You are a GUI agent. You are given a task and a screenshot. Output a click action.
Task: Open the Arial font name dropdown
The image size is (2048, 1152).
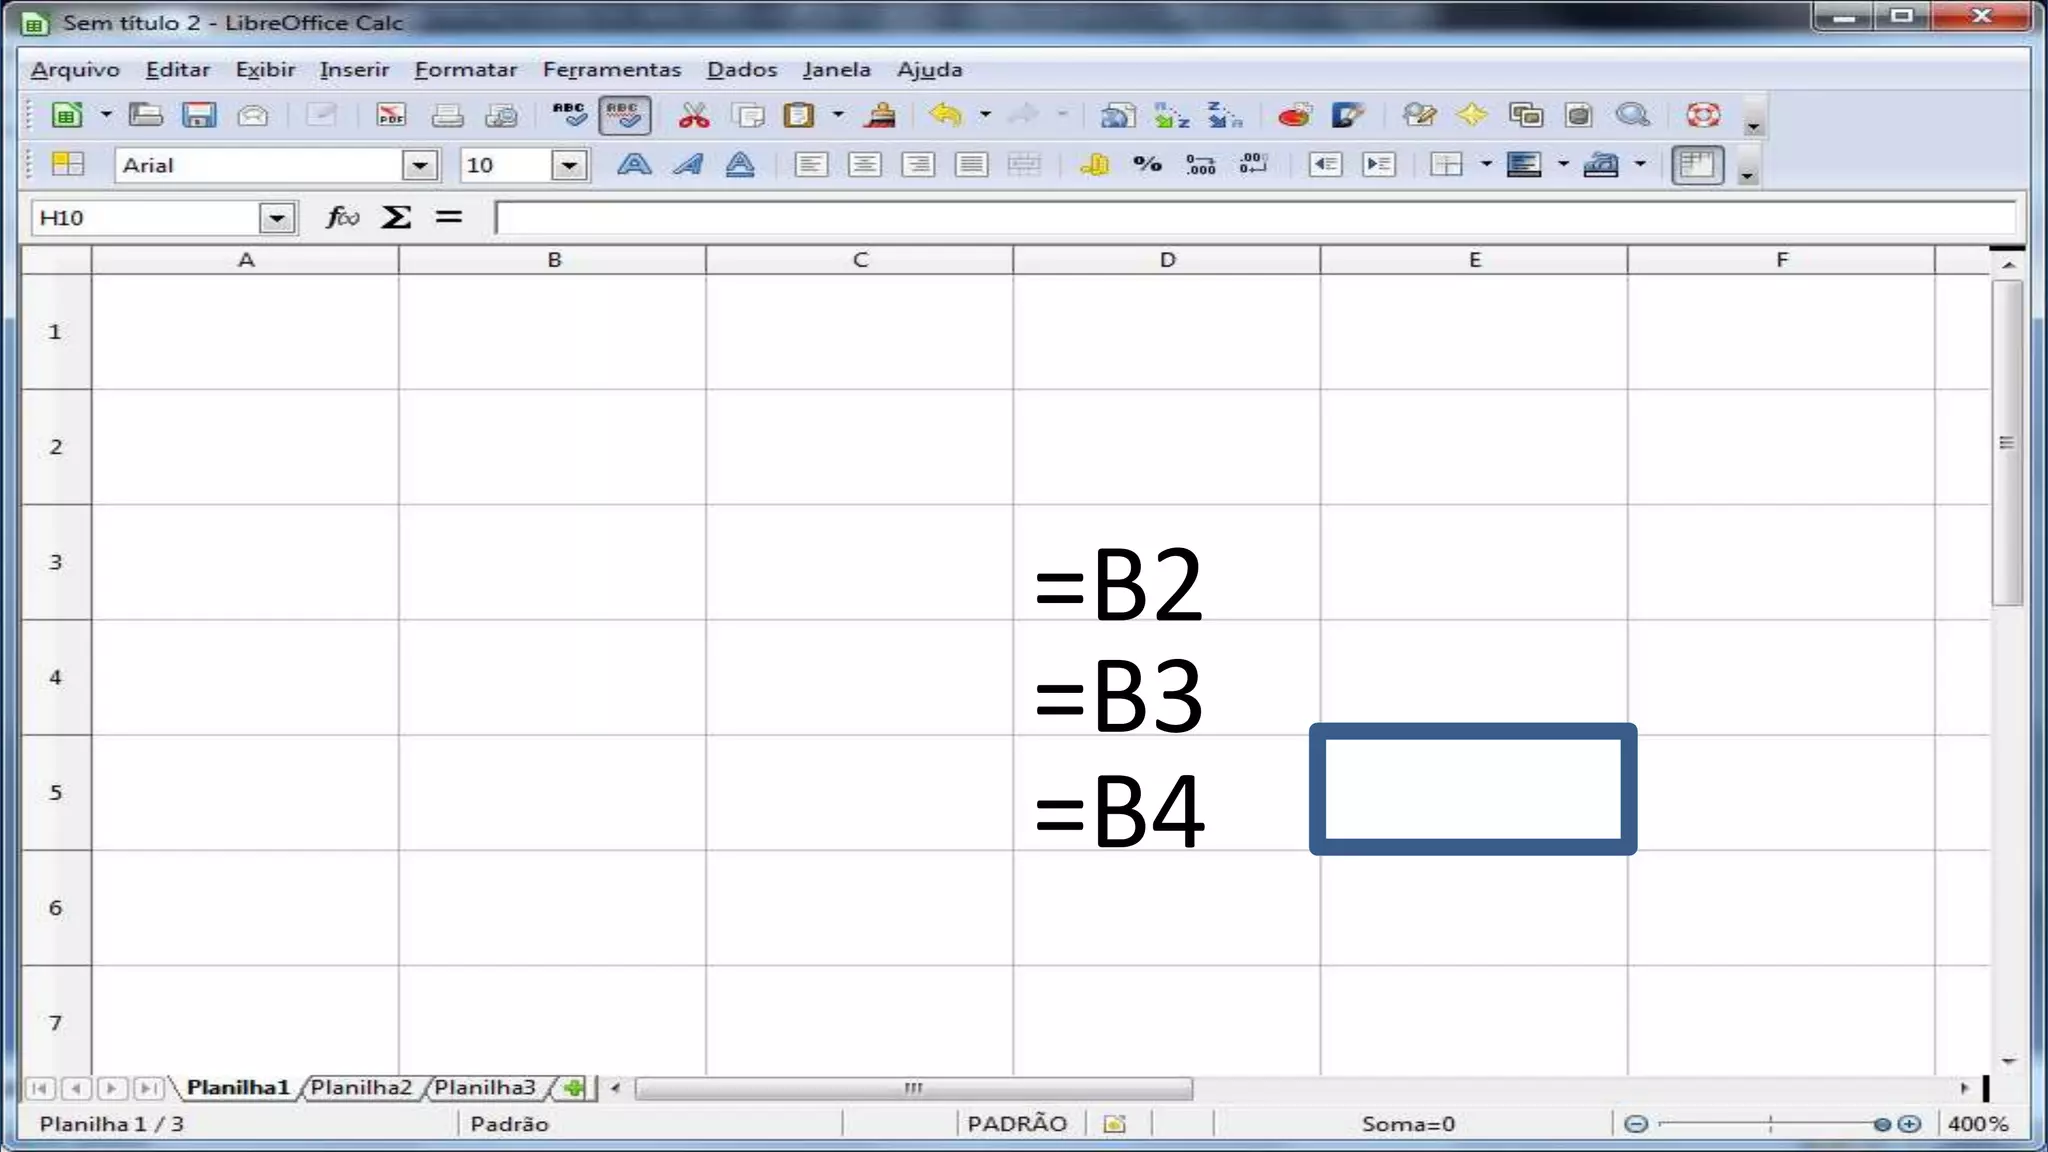pos(420,165)
